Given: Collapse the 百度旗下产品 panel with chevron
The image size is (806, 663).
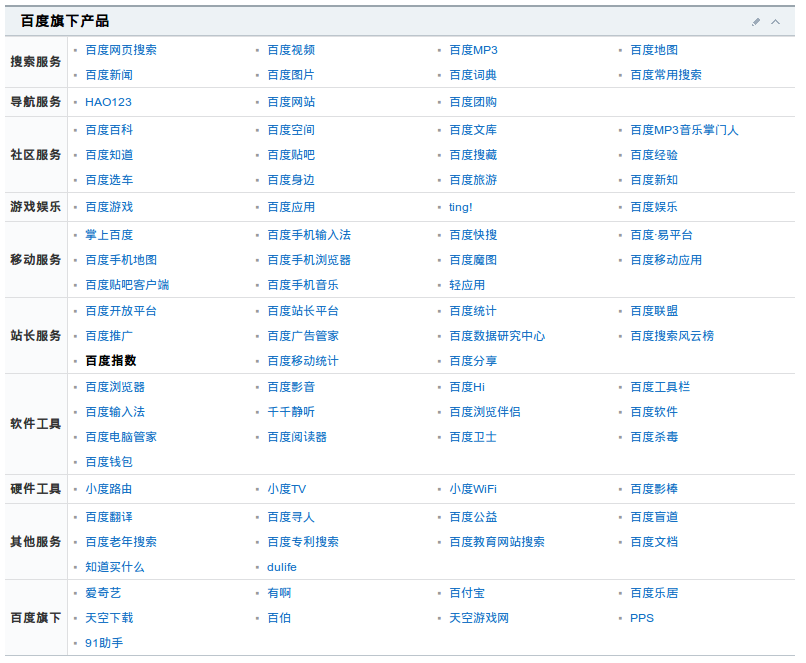Looking at the screenshot, I should tap(775, 22).
